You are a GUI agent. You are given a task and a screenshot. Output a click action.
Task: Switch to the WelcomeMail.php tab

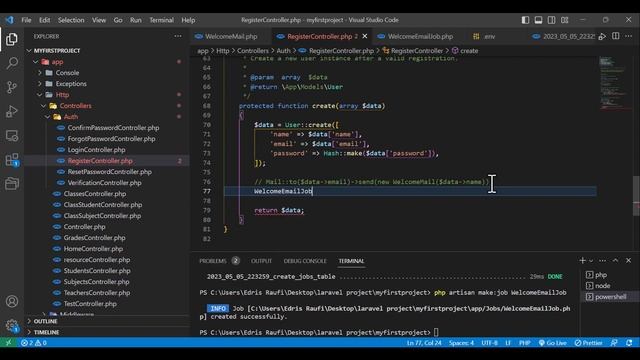pos(231,36)
